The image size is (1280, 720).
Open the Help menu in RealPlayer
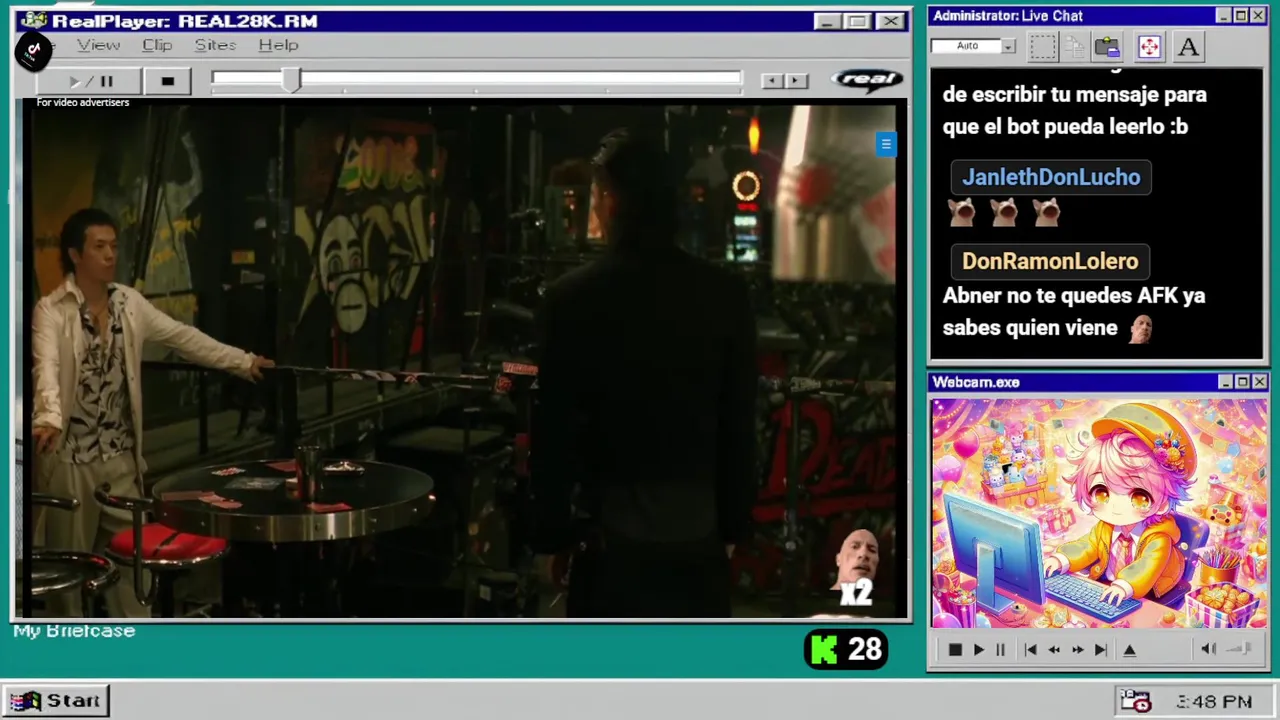tap(278, 45)
